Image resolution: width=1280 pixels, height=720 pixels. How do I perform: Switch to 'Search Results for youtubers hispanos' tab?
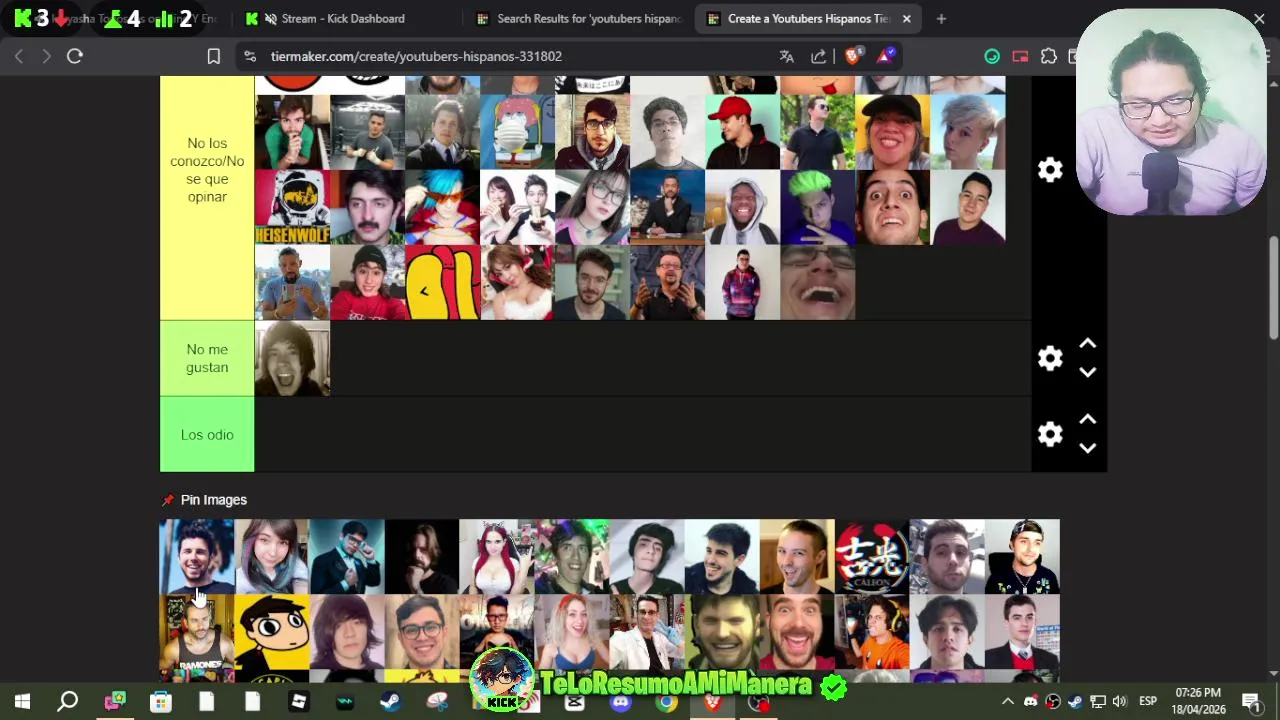coord(580,19)
